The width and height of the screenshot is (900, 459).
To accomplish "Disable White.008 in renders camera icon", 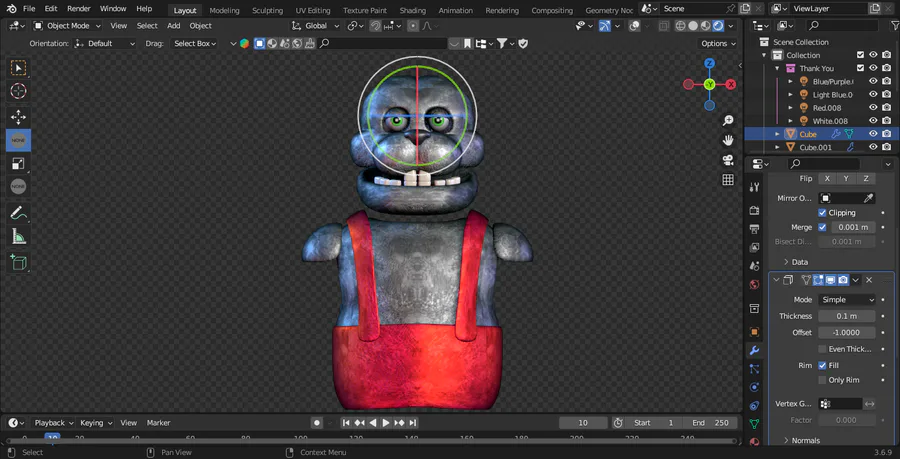I will pos(887,120).
